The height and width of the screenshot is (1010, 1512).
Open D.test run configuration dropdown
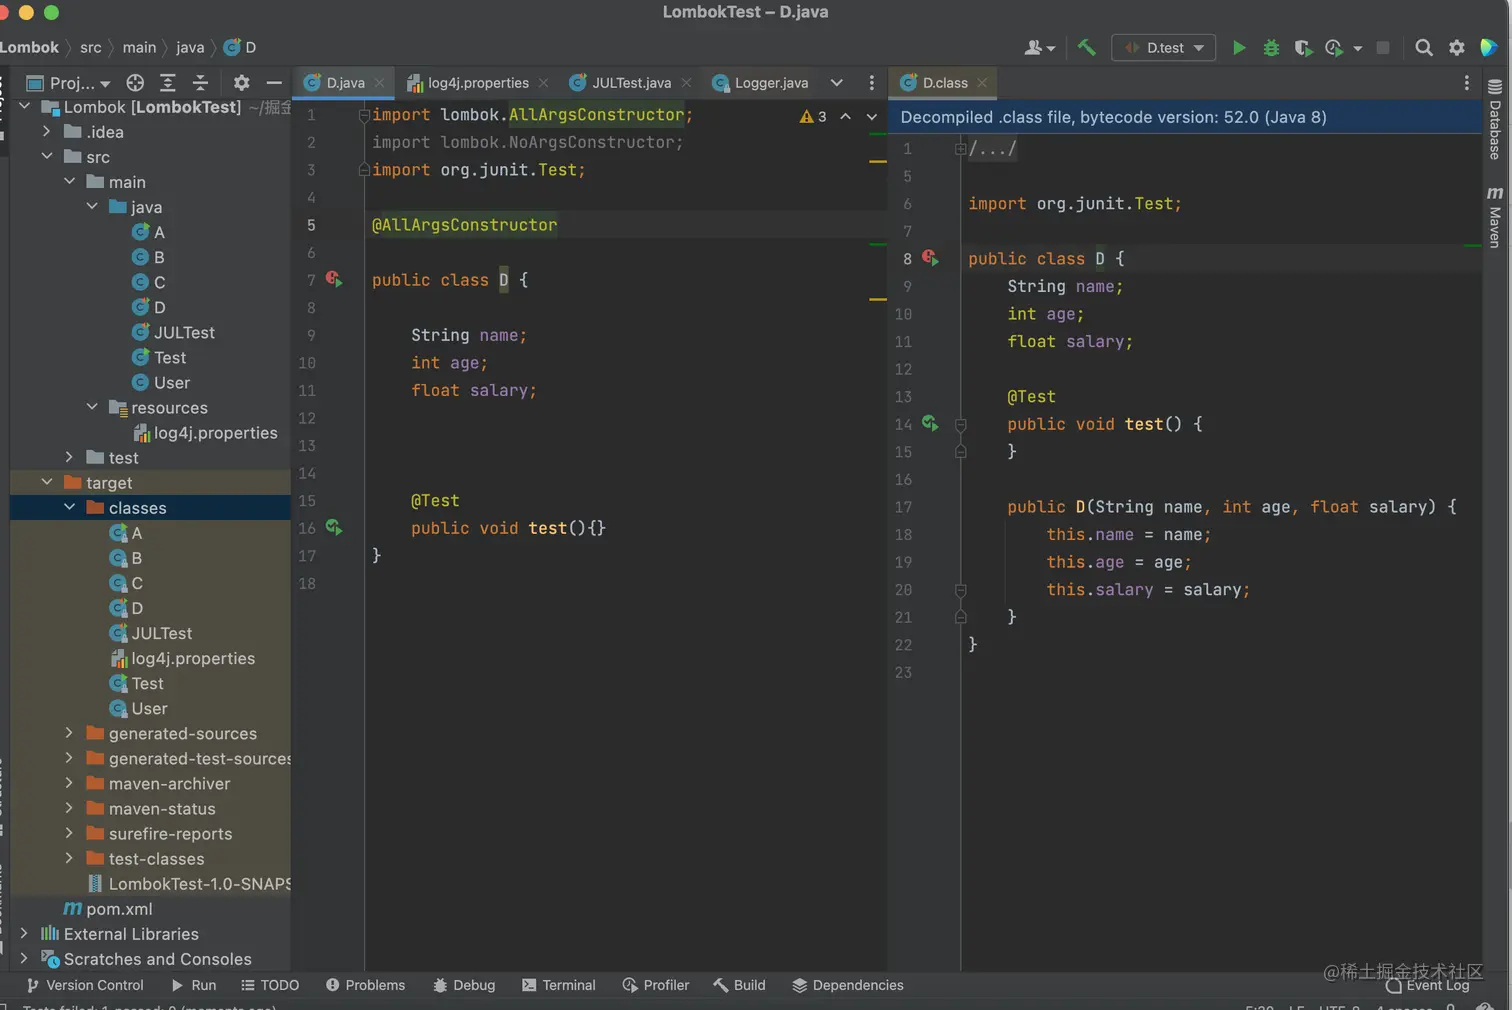1164,47
